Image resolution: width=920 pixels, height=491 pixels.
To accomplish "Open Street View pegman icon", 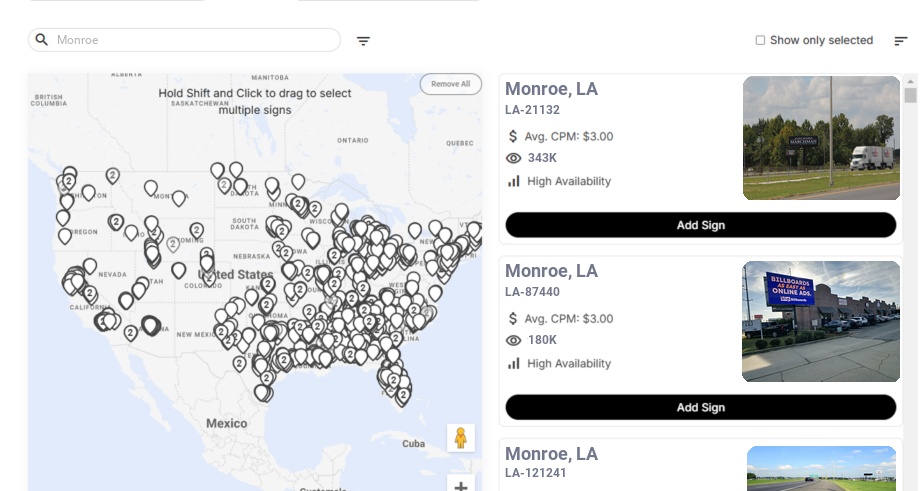I will (x=460, y=438).
